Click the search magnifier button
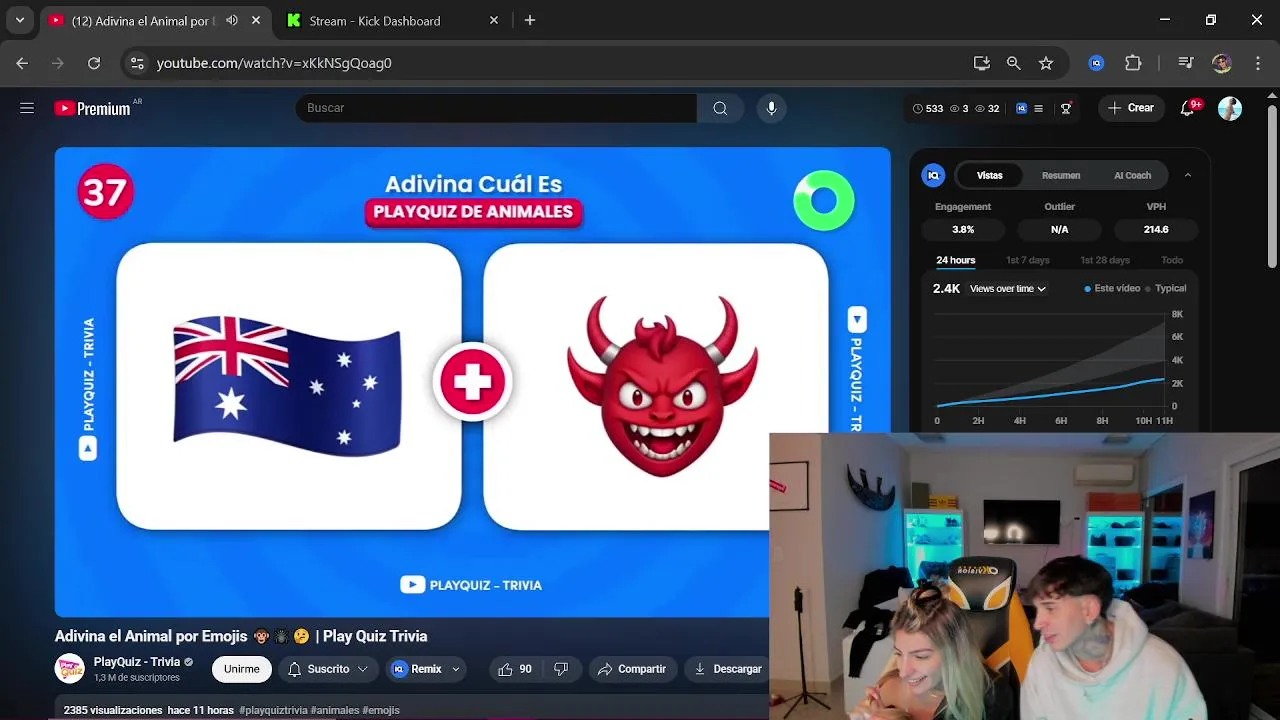Image resolution: width=1280 pixels, height=720 pixels. click(x=720, y=108)
